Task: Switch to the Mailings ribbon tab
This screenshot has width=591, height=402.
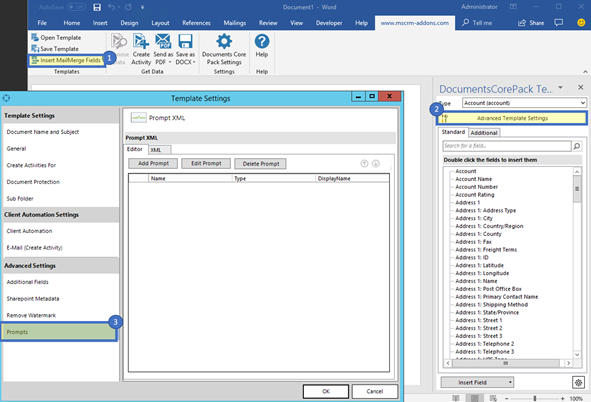Action: [234, 23]
